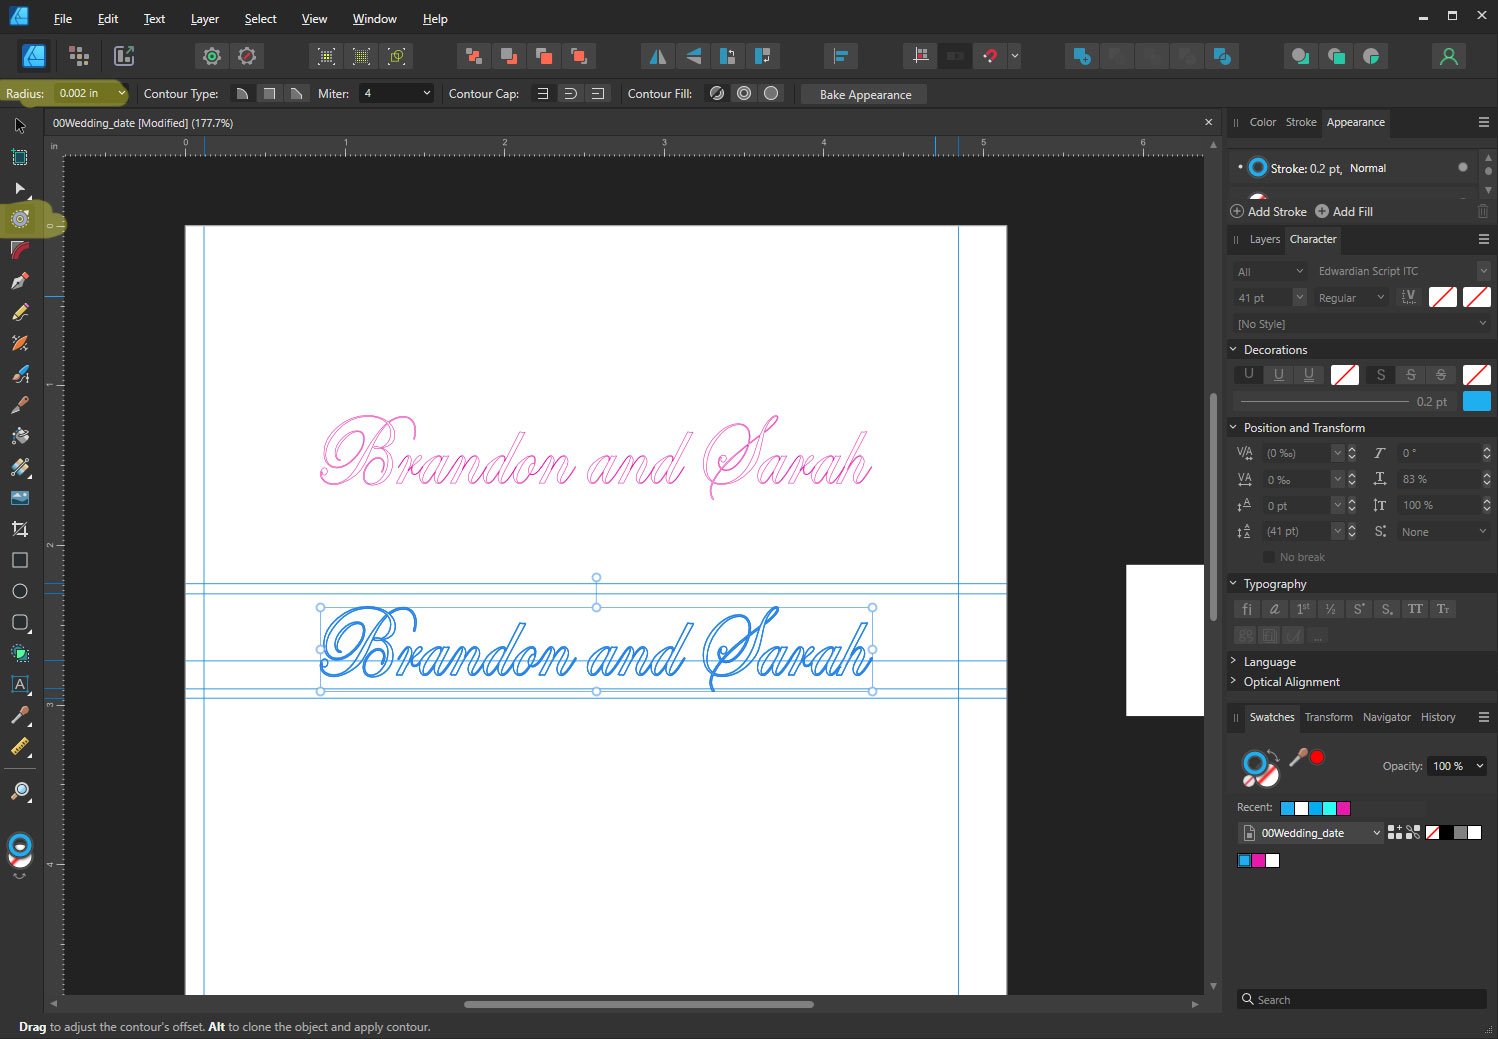
Task: Enable the No break checkbox
Action: point(1269,557)
